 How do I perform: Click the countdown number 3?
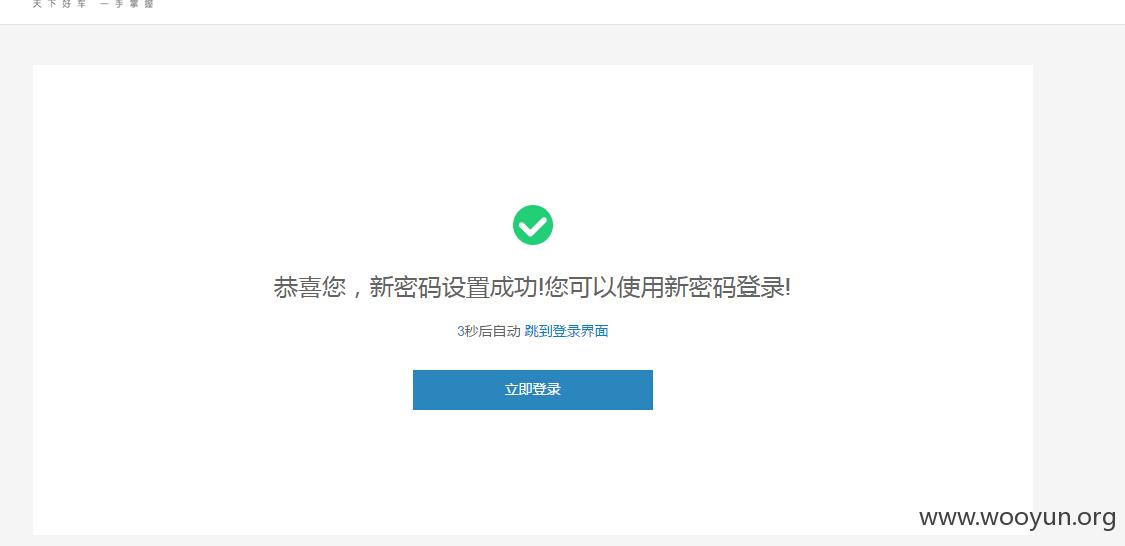(x=461, y=331)
